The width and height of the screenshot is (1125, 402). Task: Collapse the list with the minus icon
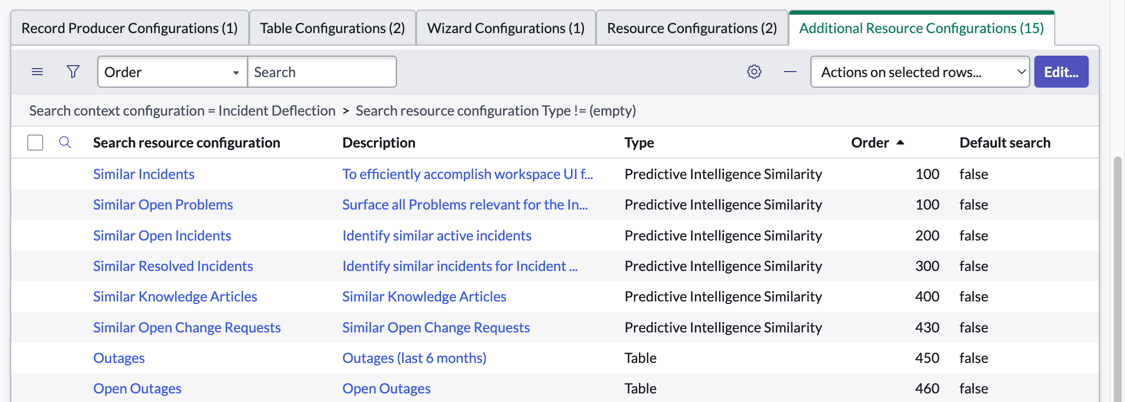(x=790, y=72)
